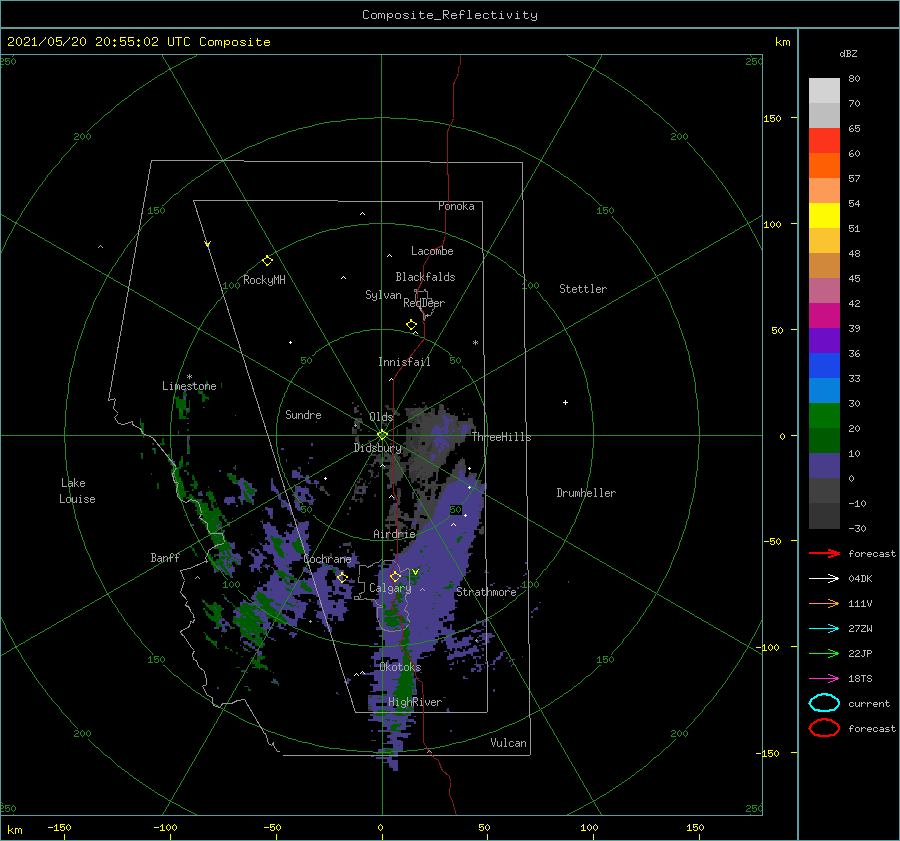
Task: Click the white plus marker near Drumheller
Action: 565,402
